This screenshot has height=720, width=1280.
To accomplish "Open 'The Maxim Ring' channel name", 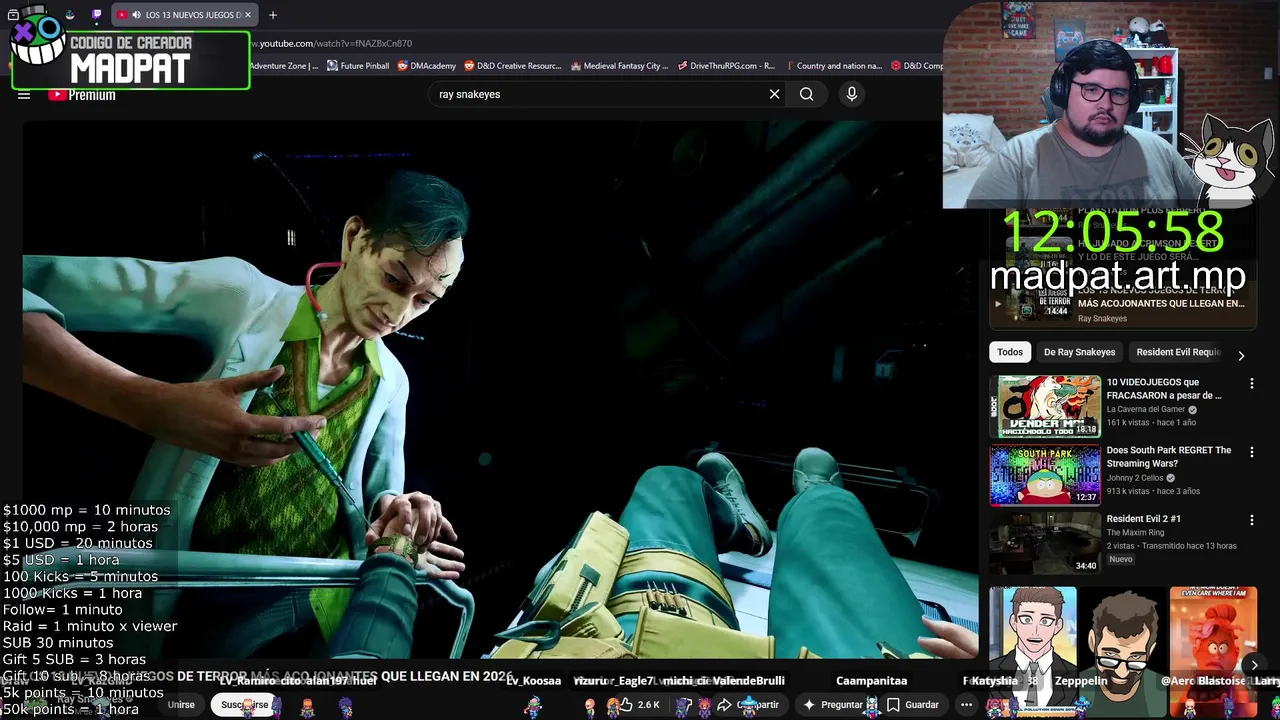I will click(1135, 532).
